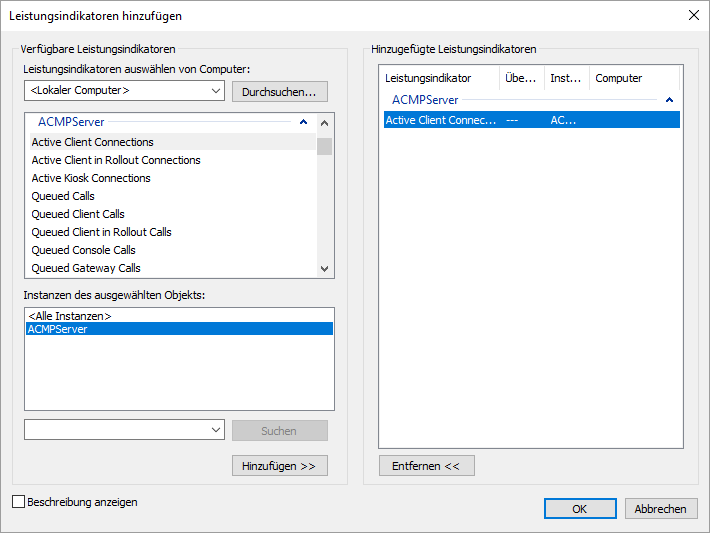Collapse the ACMPServer group in available counters
Screen dimensions: 710x533
click(x=303, y=122)
